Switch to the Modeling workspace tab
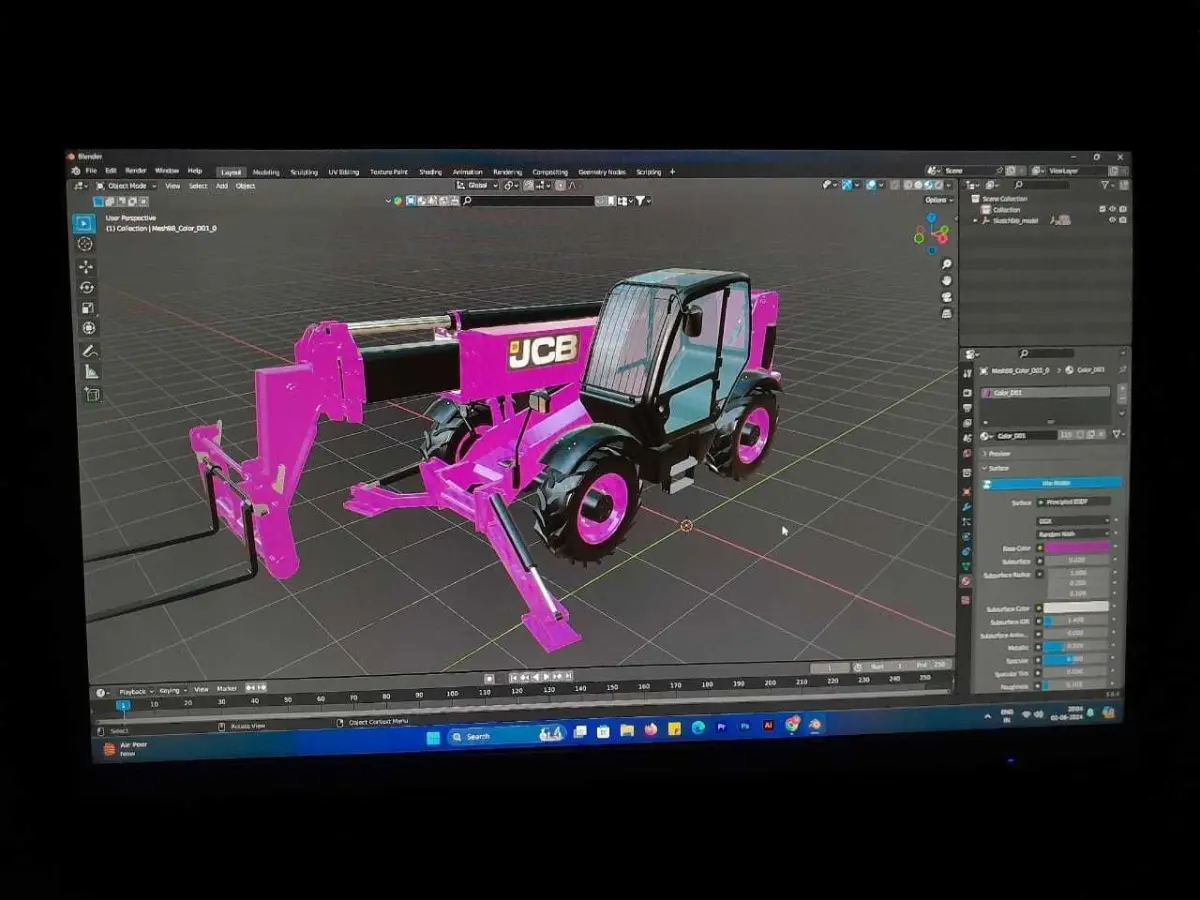Viewport: 1200px width, 900px height. point(266,172)
